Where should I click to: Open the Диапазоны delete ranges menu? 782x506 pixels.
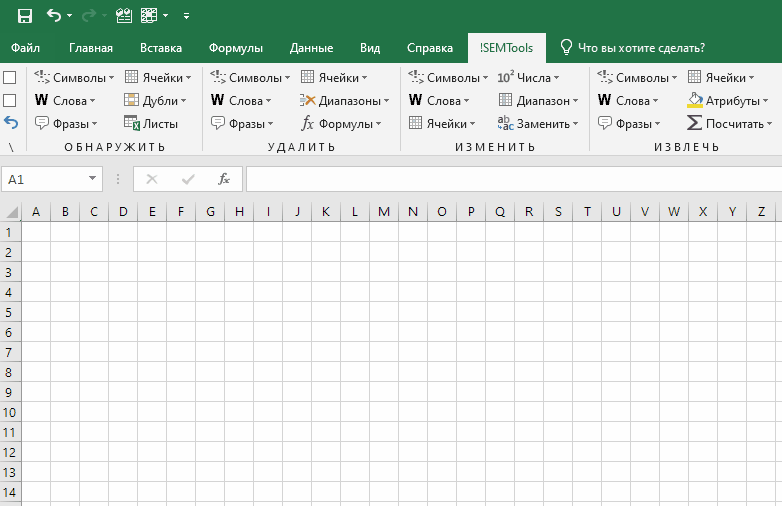pos(345,101)
